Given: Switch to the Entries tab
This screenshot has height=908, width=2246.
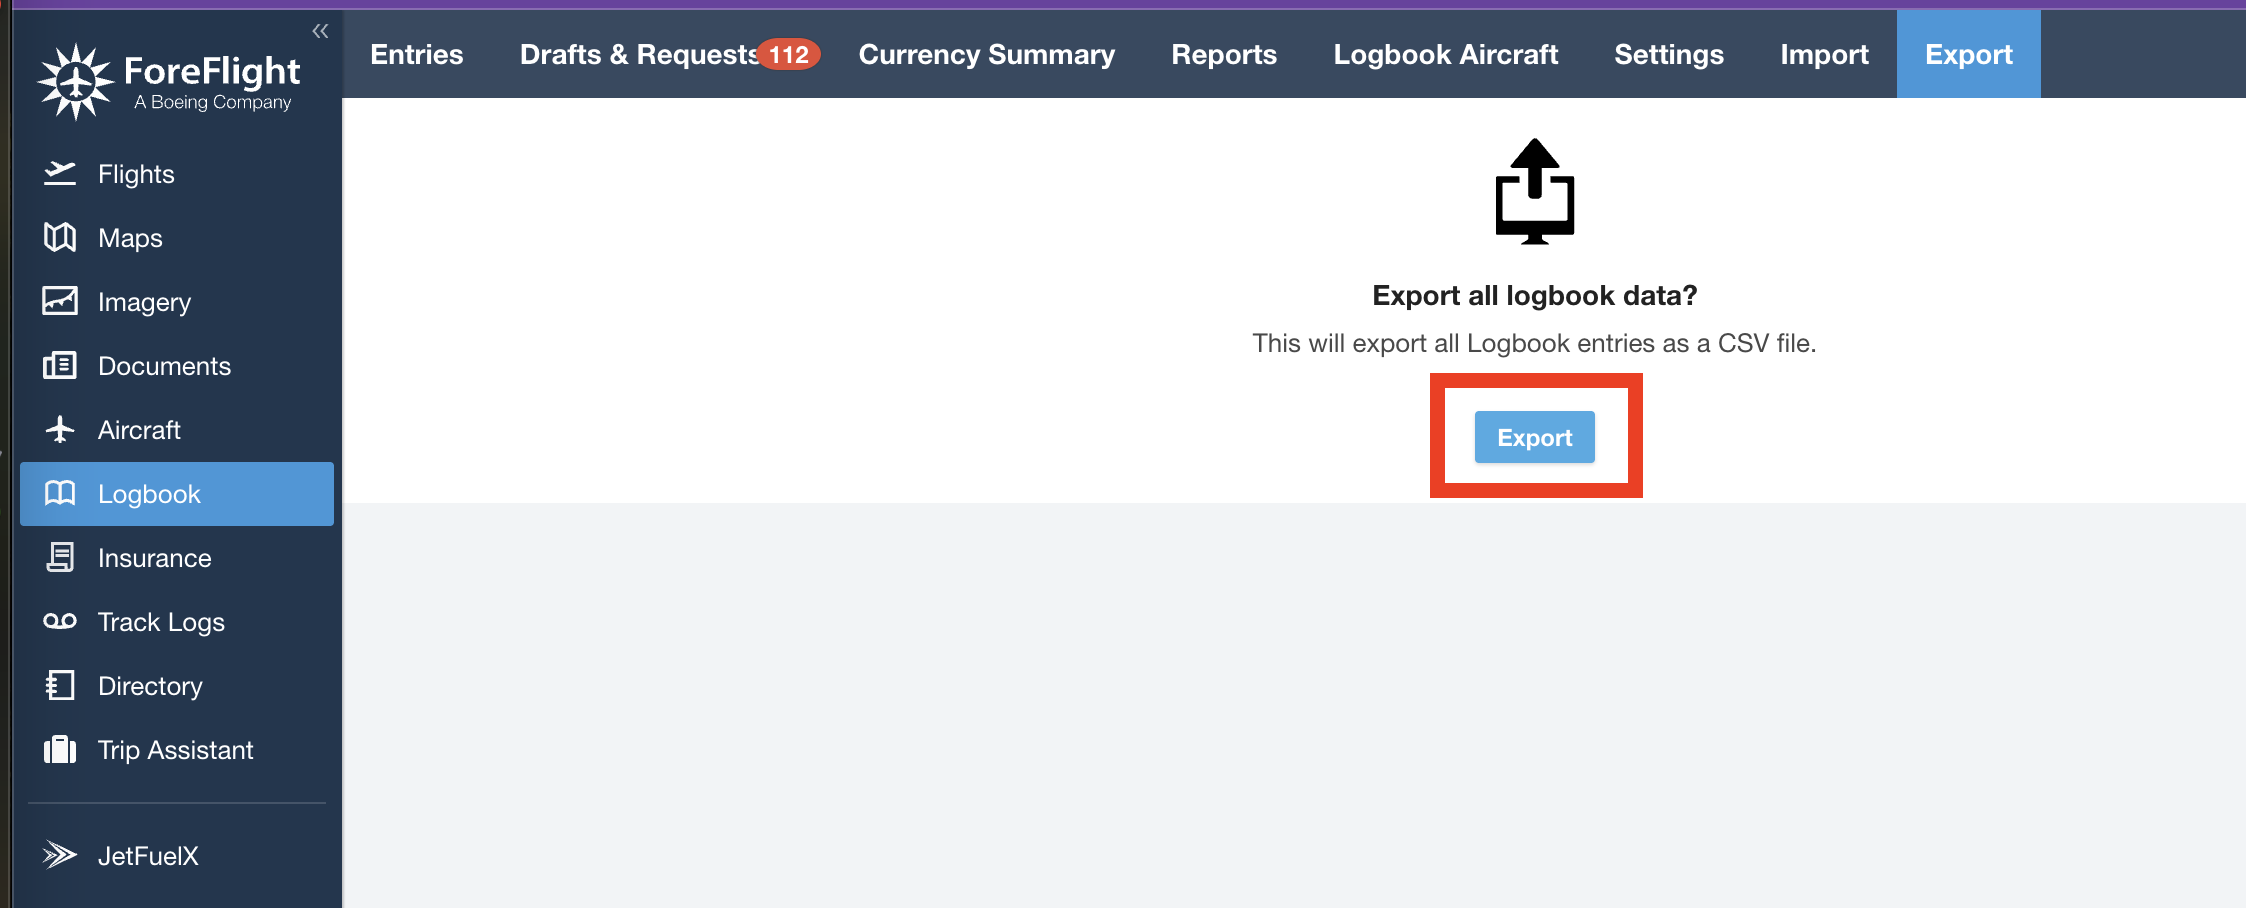Looking at the screenshot, I should pyautogui.click(x=416, y=54).
